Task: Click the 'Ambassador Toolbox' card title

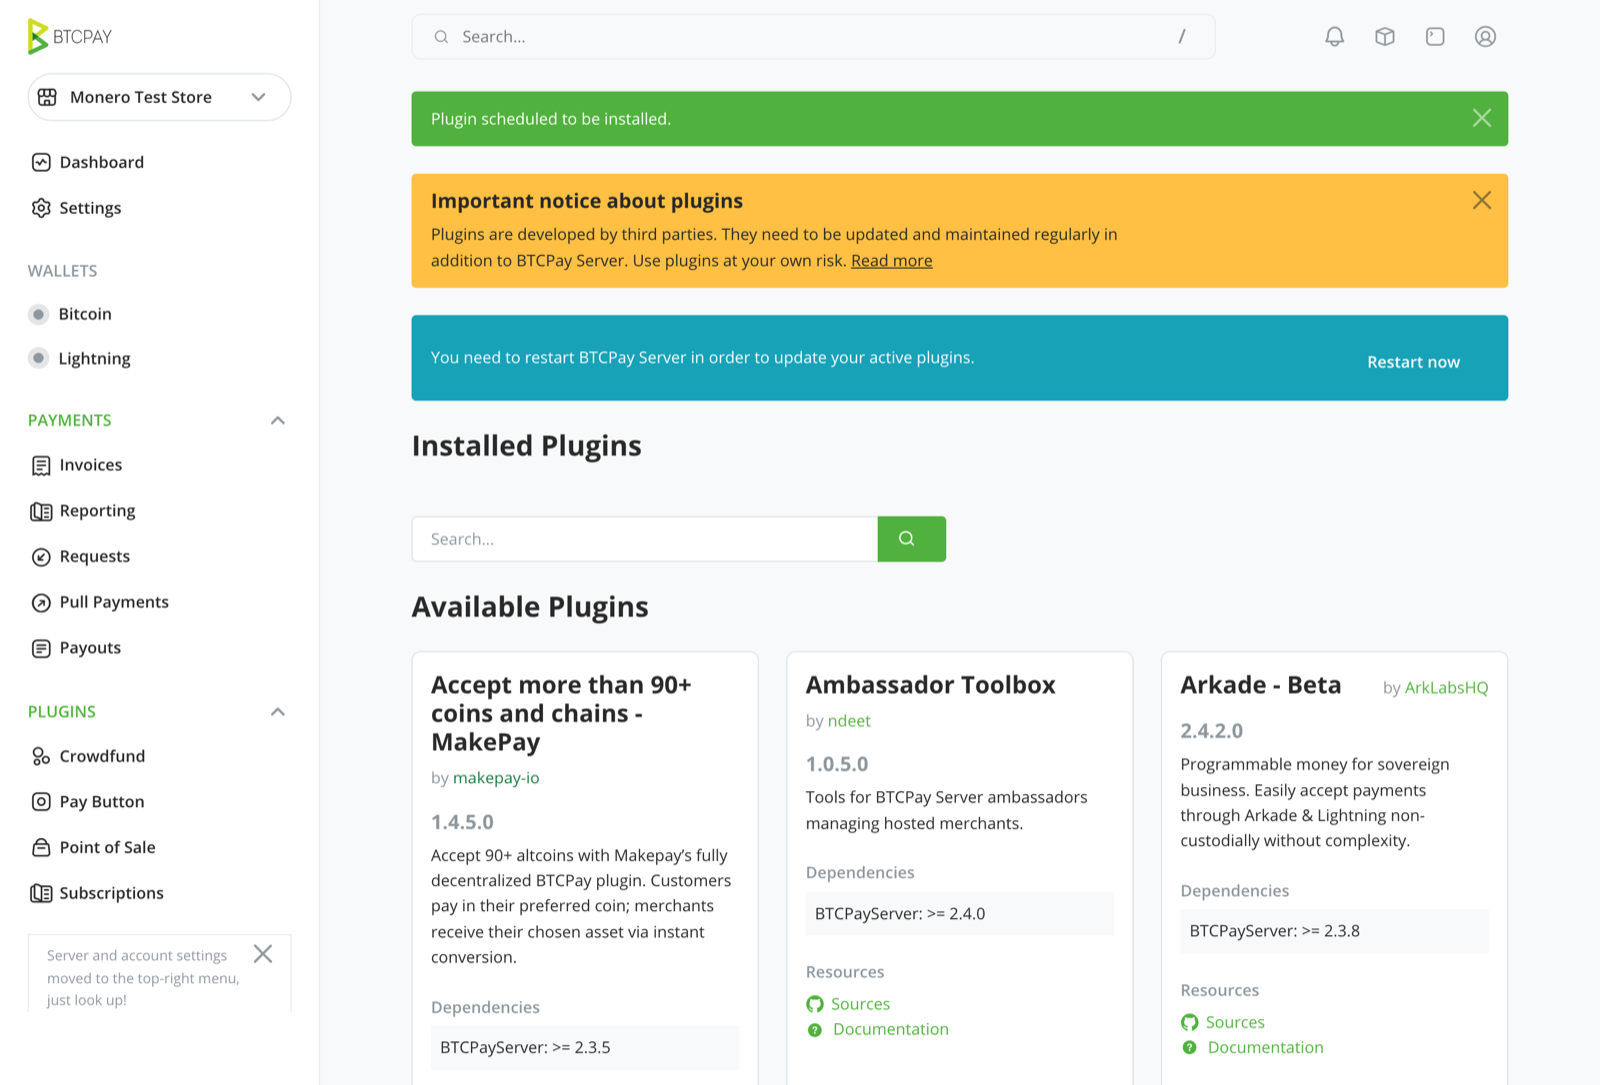Action: pos(931,685)
